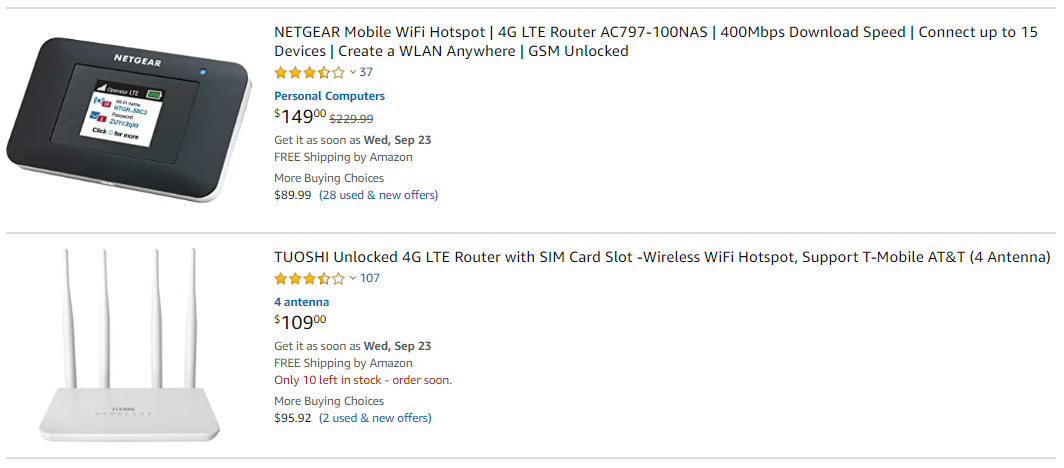Expand the NETGEAR rating breakdown chevron
The width and height of the screenshot is (1064, 468).
tap(353, 73)
